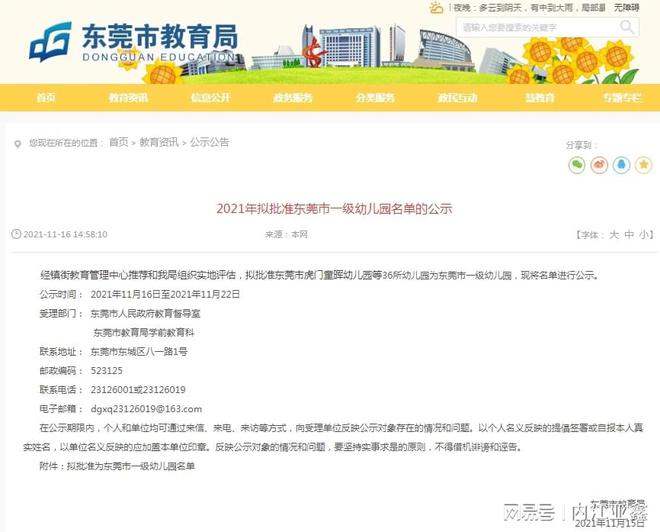Open 首页 in the navigation bar

tap(46, 98)
